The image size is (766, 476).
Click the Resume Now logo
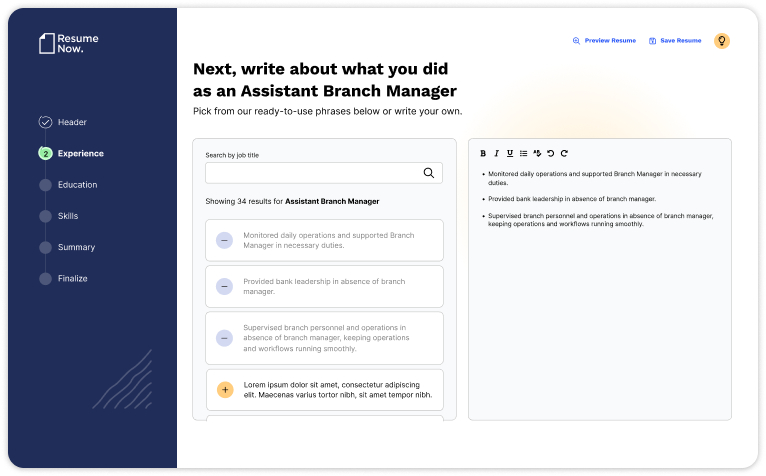68,43
